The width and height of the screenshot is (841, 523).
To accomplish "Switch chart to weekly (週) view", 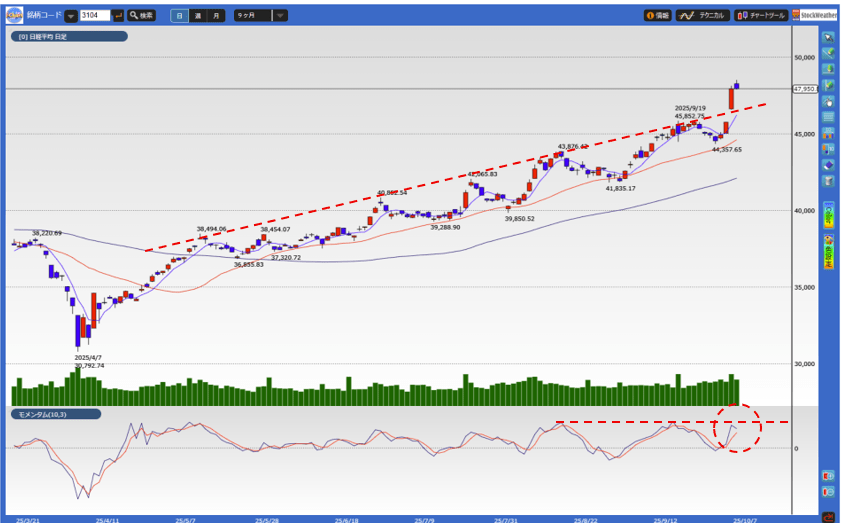I will pos(198,16).
